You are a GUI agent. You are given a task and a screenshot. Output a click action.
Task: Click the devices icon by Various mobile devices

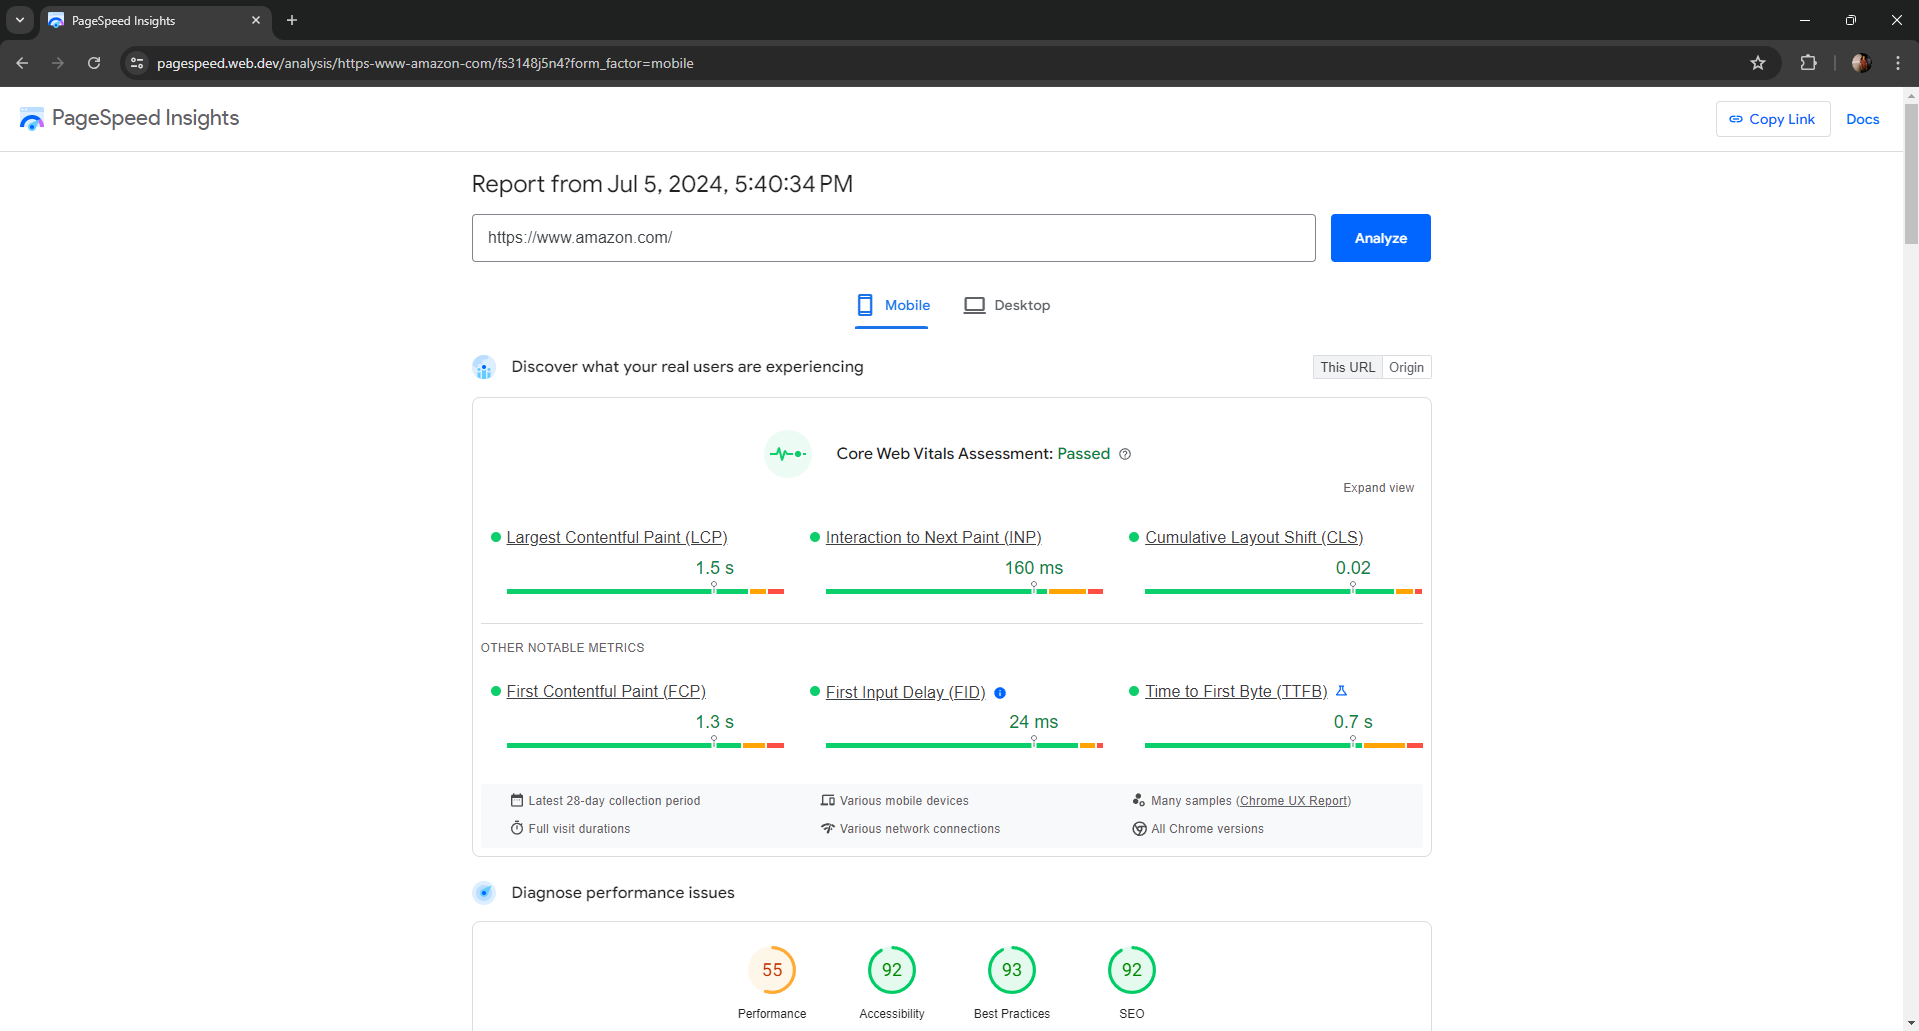point(828,800)
